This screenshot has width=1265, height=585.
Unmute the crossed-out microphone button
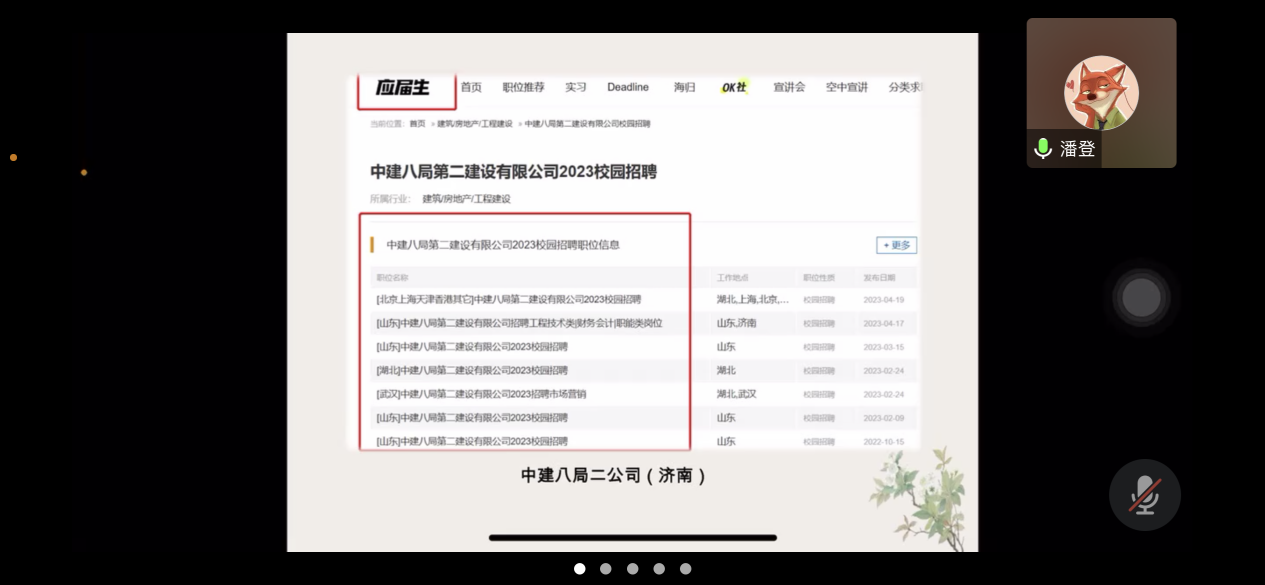[1144, 495]
